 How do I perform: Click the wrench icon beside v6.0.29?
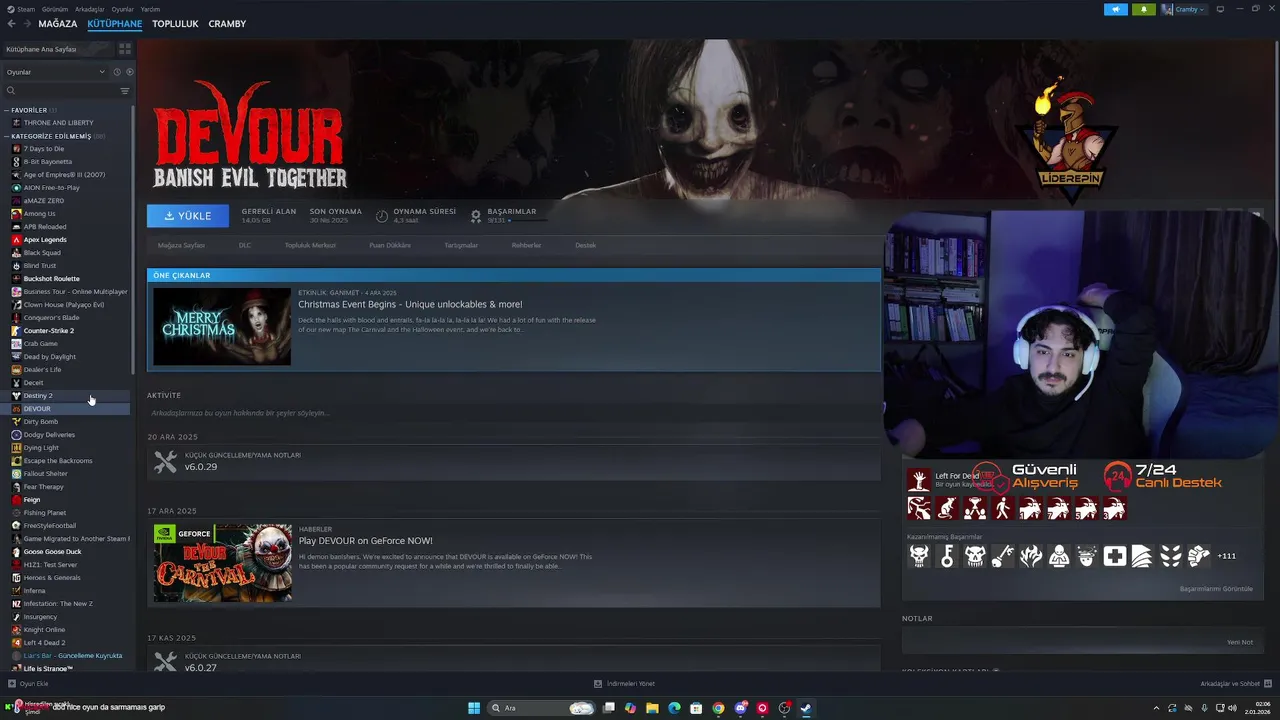pos(165,462)
